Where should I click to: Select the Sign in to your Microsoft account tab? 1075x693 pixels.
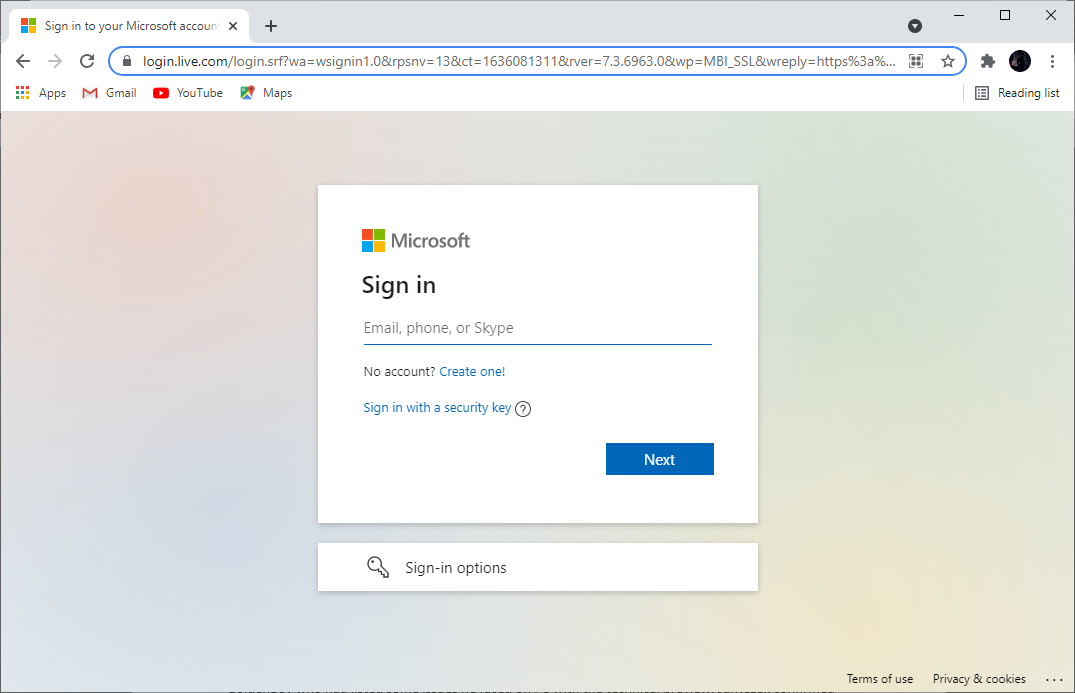130,26
